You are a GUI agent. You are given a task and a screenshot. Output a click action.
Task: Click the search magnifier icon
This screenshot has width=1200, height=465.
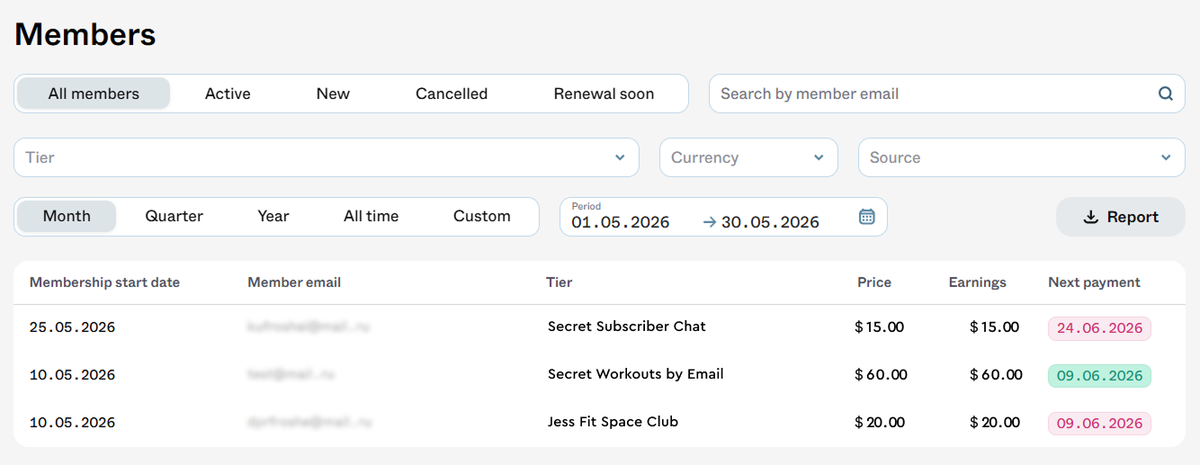coord(1165,94)
